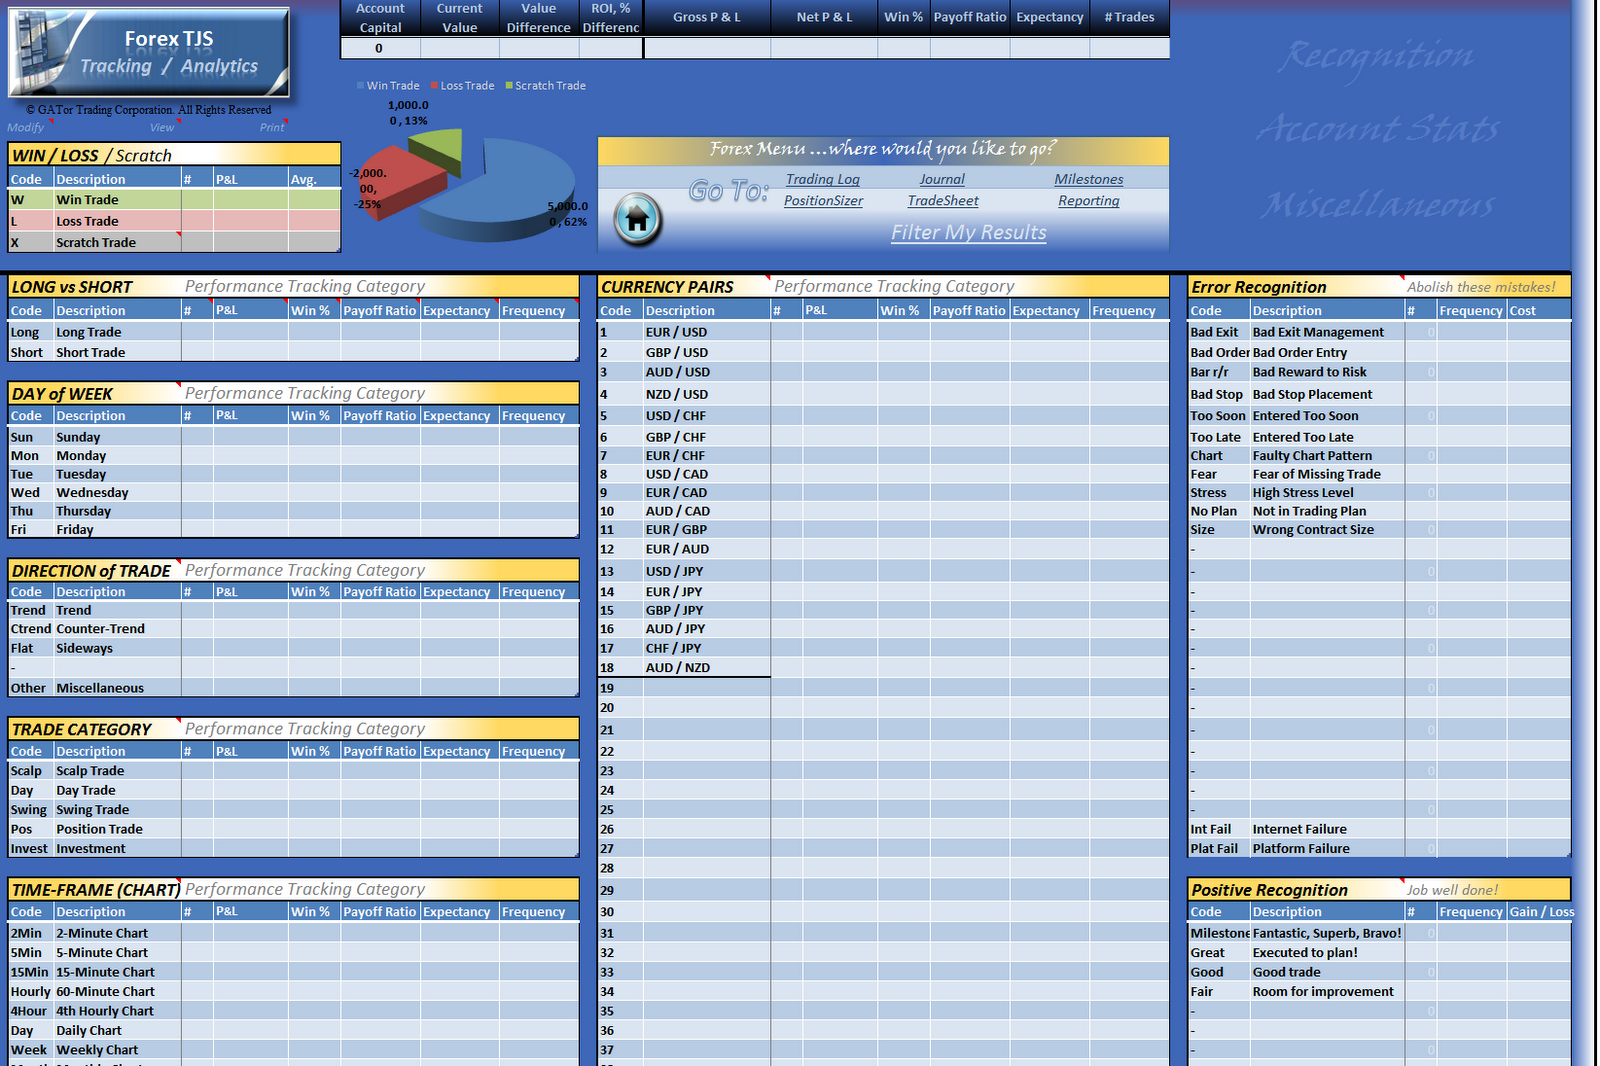Open the Modify menu
The image size is (1600, 1066).
point(26,127)
